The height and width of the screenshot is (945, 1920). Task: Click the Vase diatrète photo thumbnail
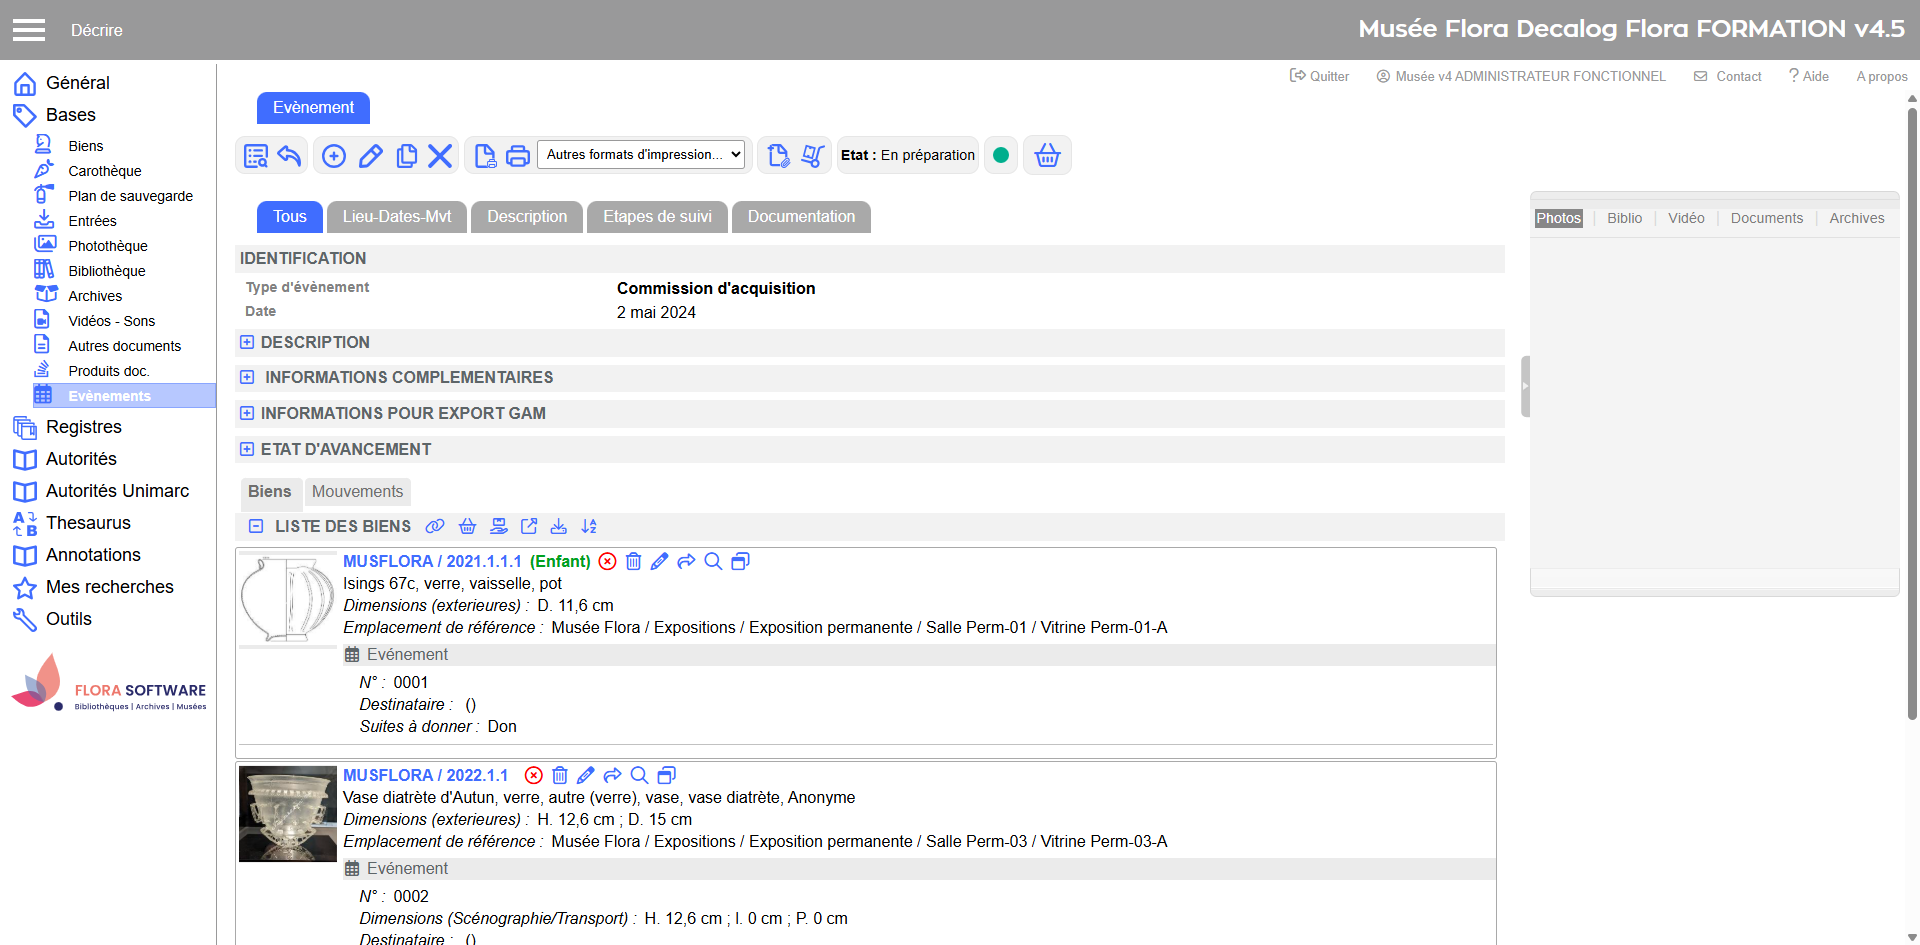[x=288, y=814]
